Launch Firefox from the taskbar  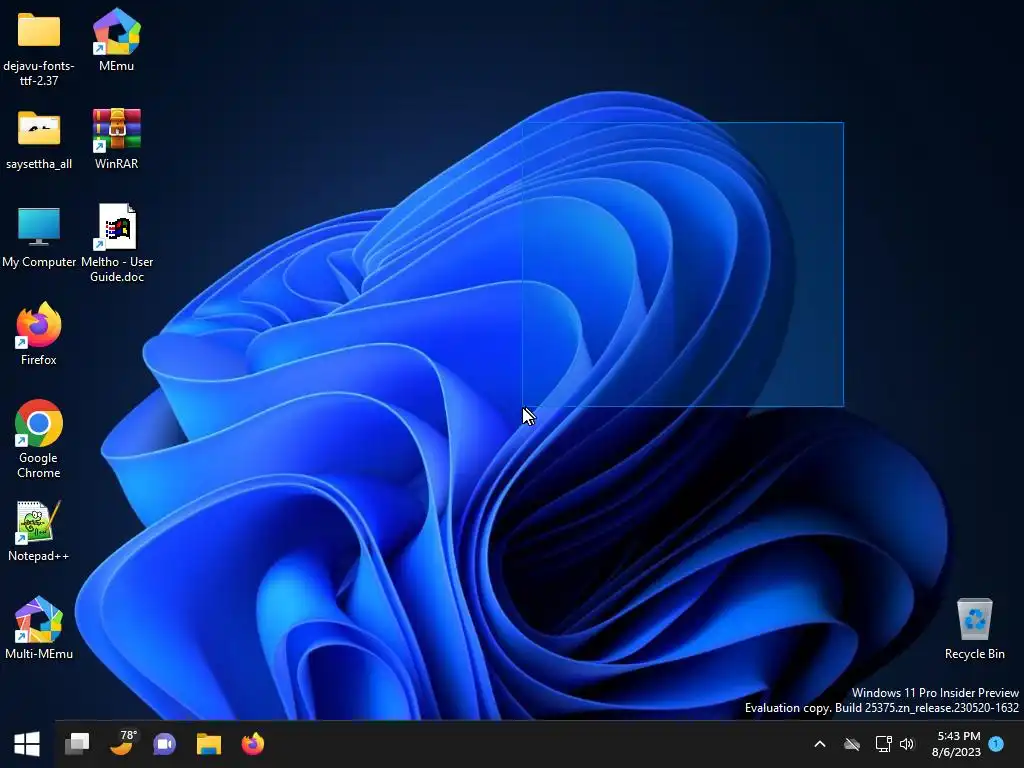coord(253,744)
